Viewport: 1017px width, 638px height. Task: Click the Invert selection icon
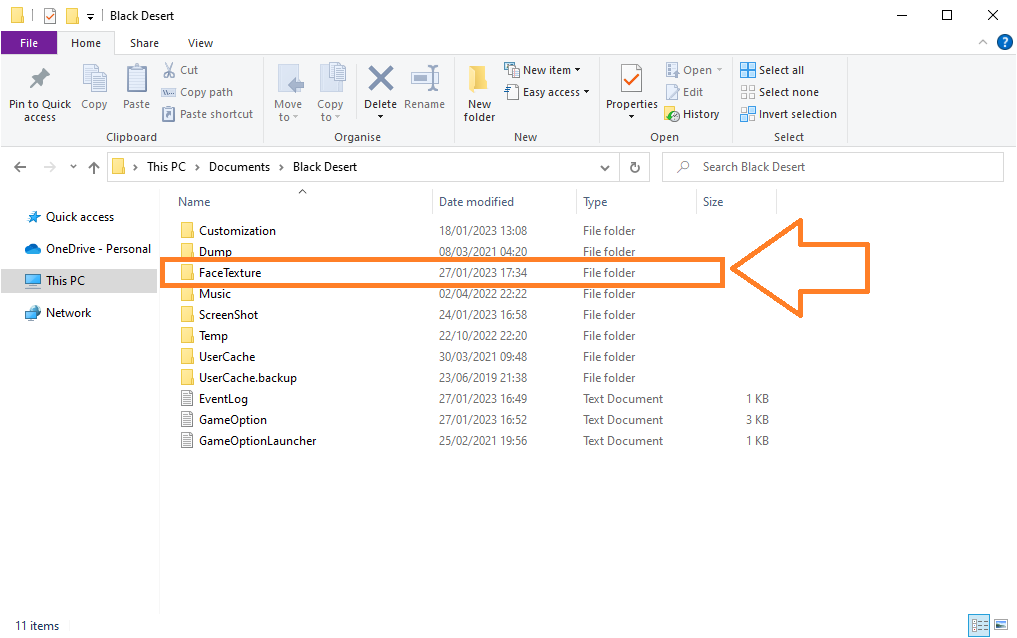coord(748,114)
